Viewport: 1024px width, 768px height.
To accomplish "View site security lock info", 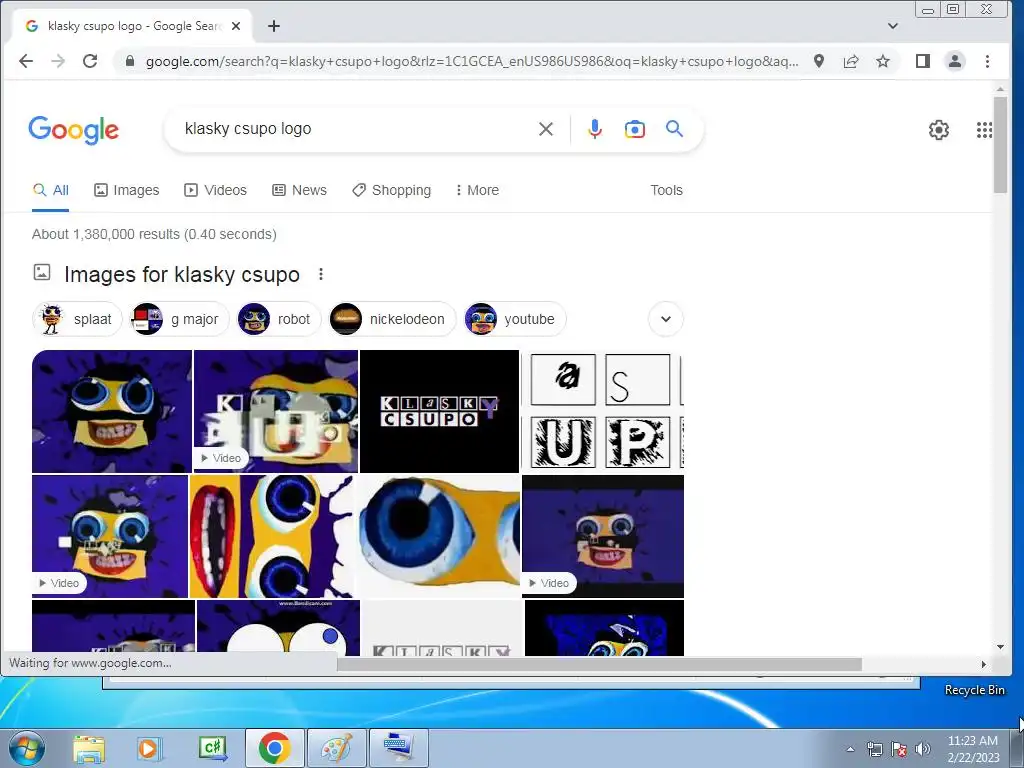I will coord(130,61).
